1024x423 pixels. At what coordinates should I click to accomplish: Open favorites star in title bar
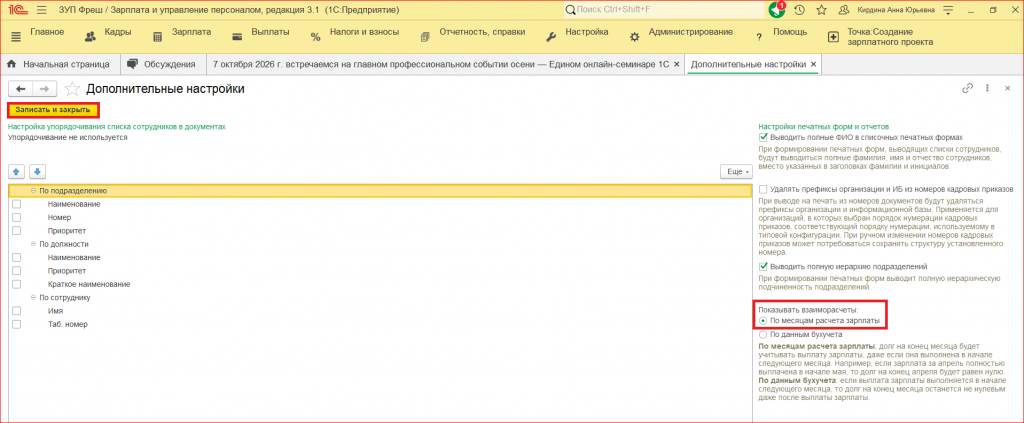(822, 10)
